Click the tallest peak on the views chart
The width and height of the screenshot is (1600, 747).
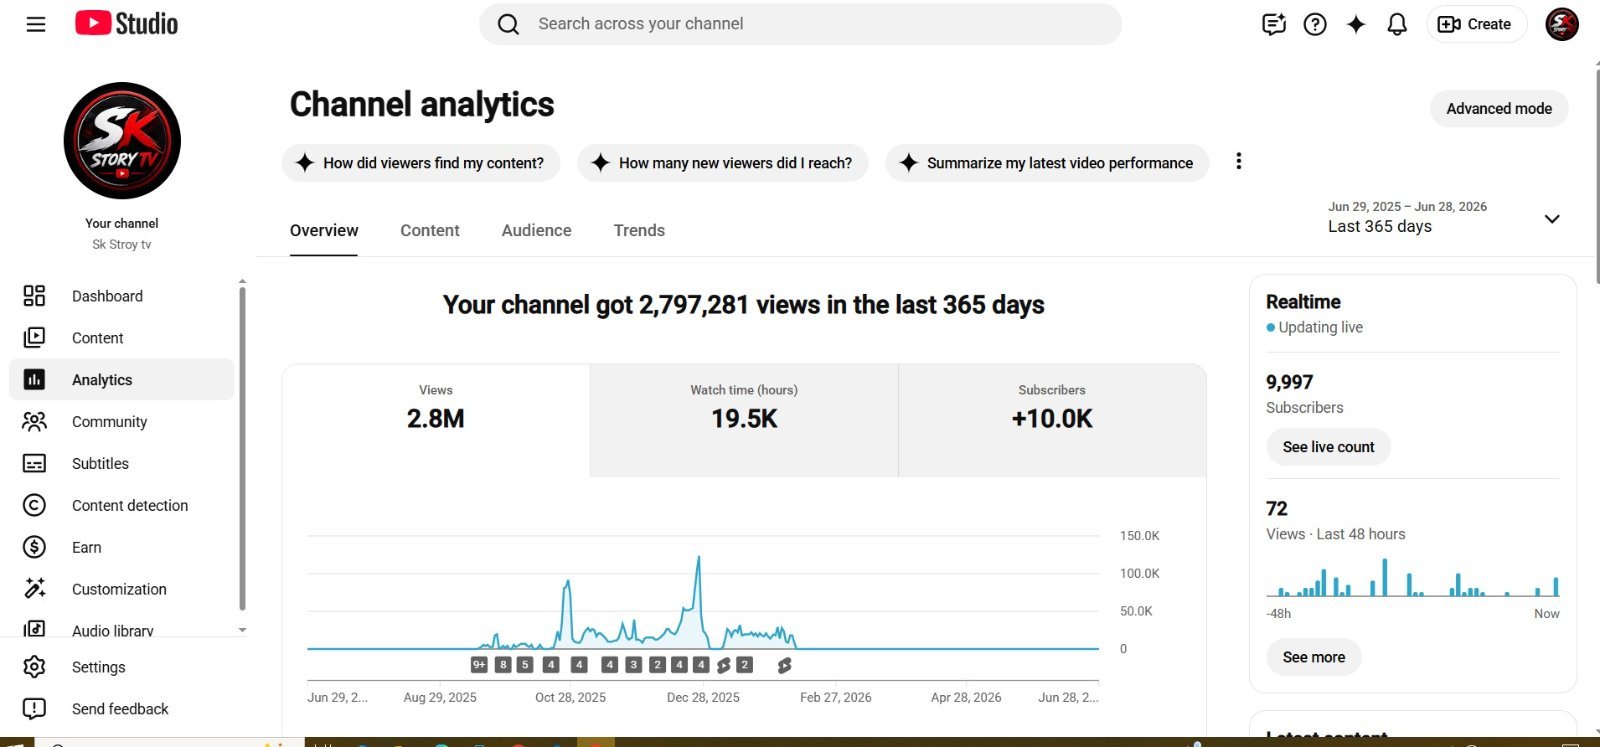coord(698,558)
